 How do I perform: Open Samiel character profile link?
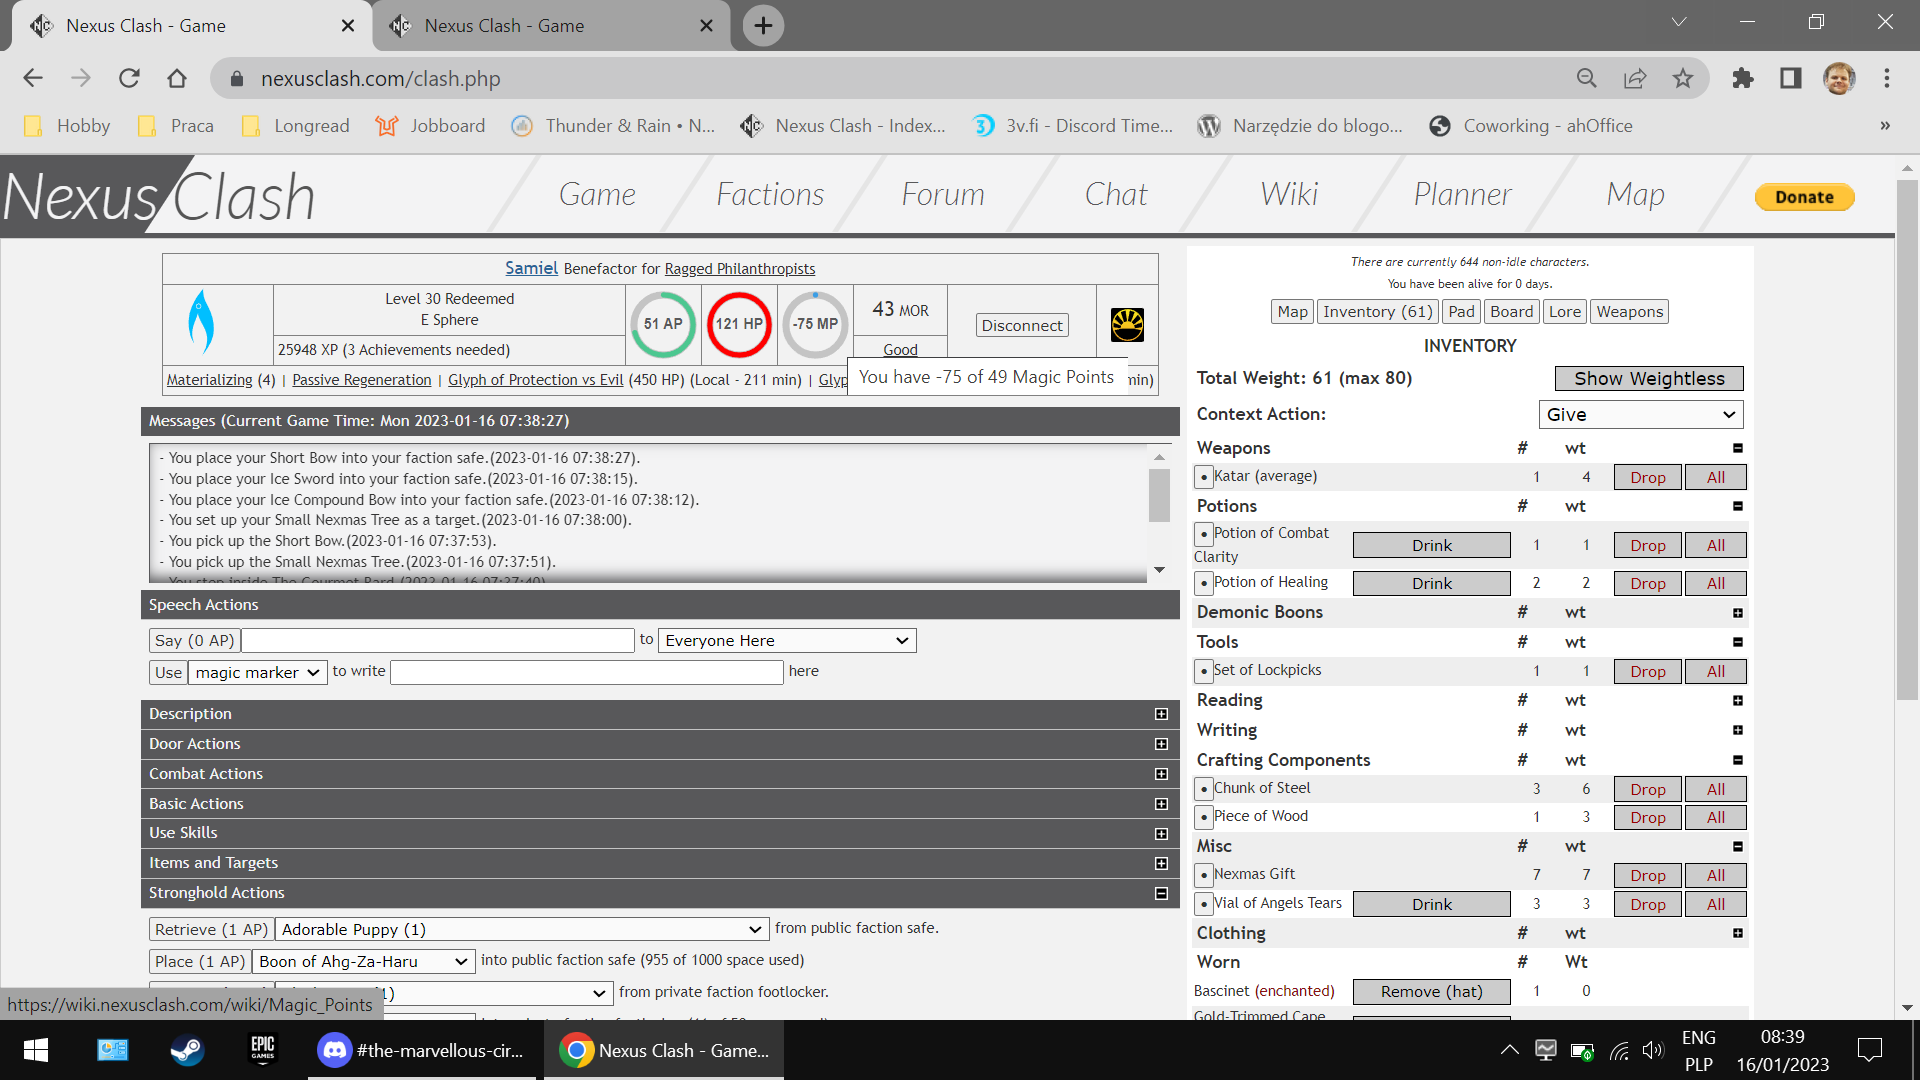point(531,268)
